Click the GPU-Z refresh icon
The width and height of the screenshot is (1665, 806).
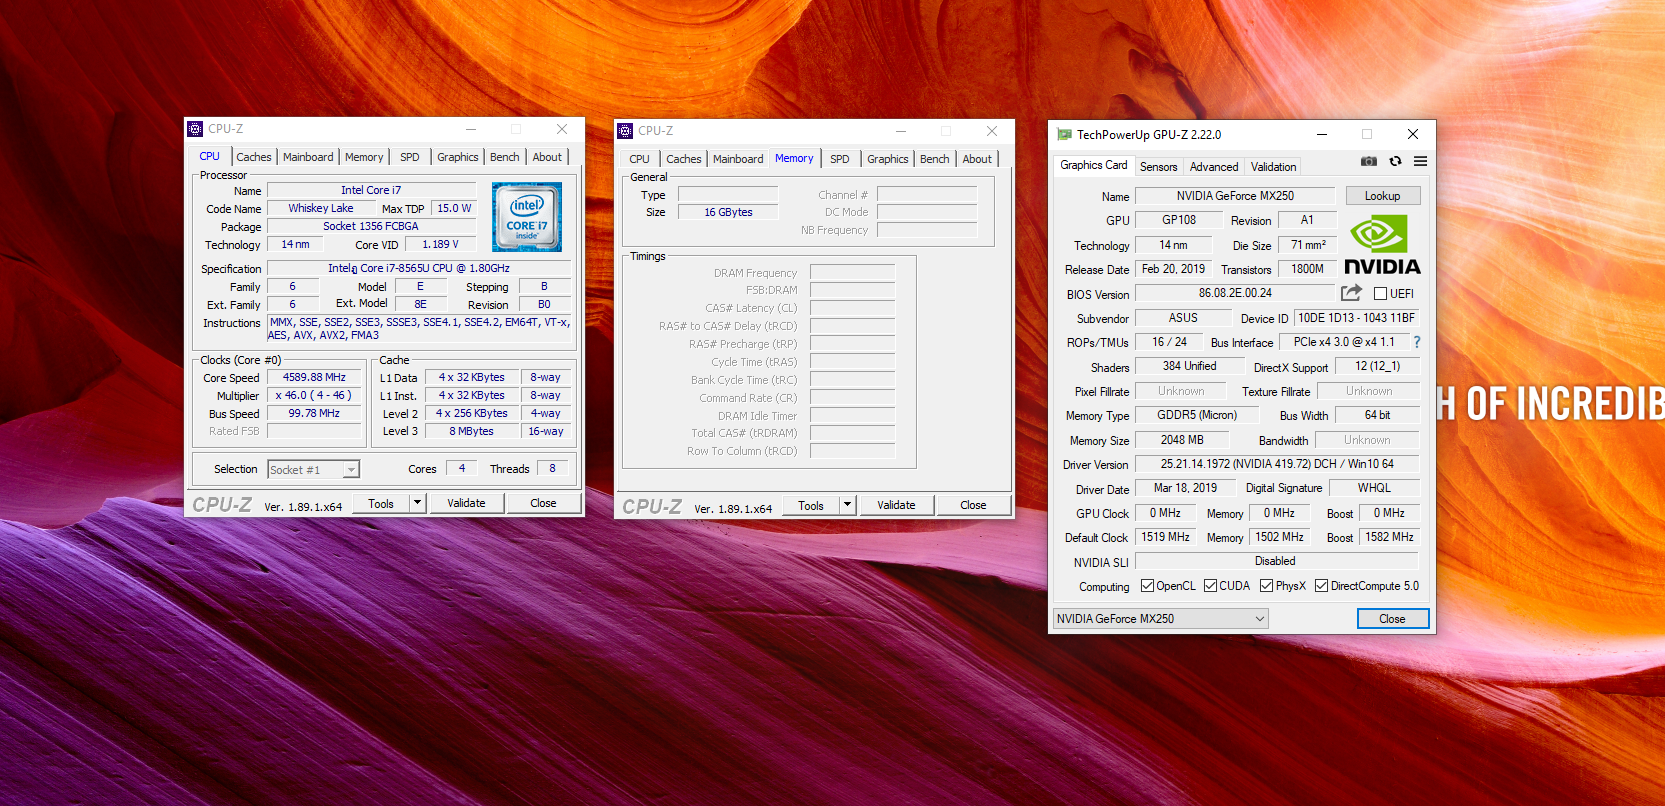(x=1395, y=161)
